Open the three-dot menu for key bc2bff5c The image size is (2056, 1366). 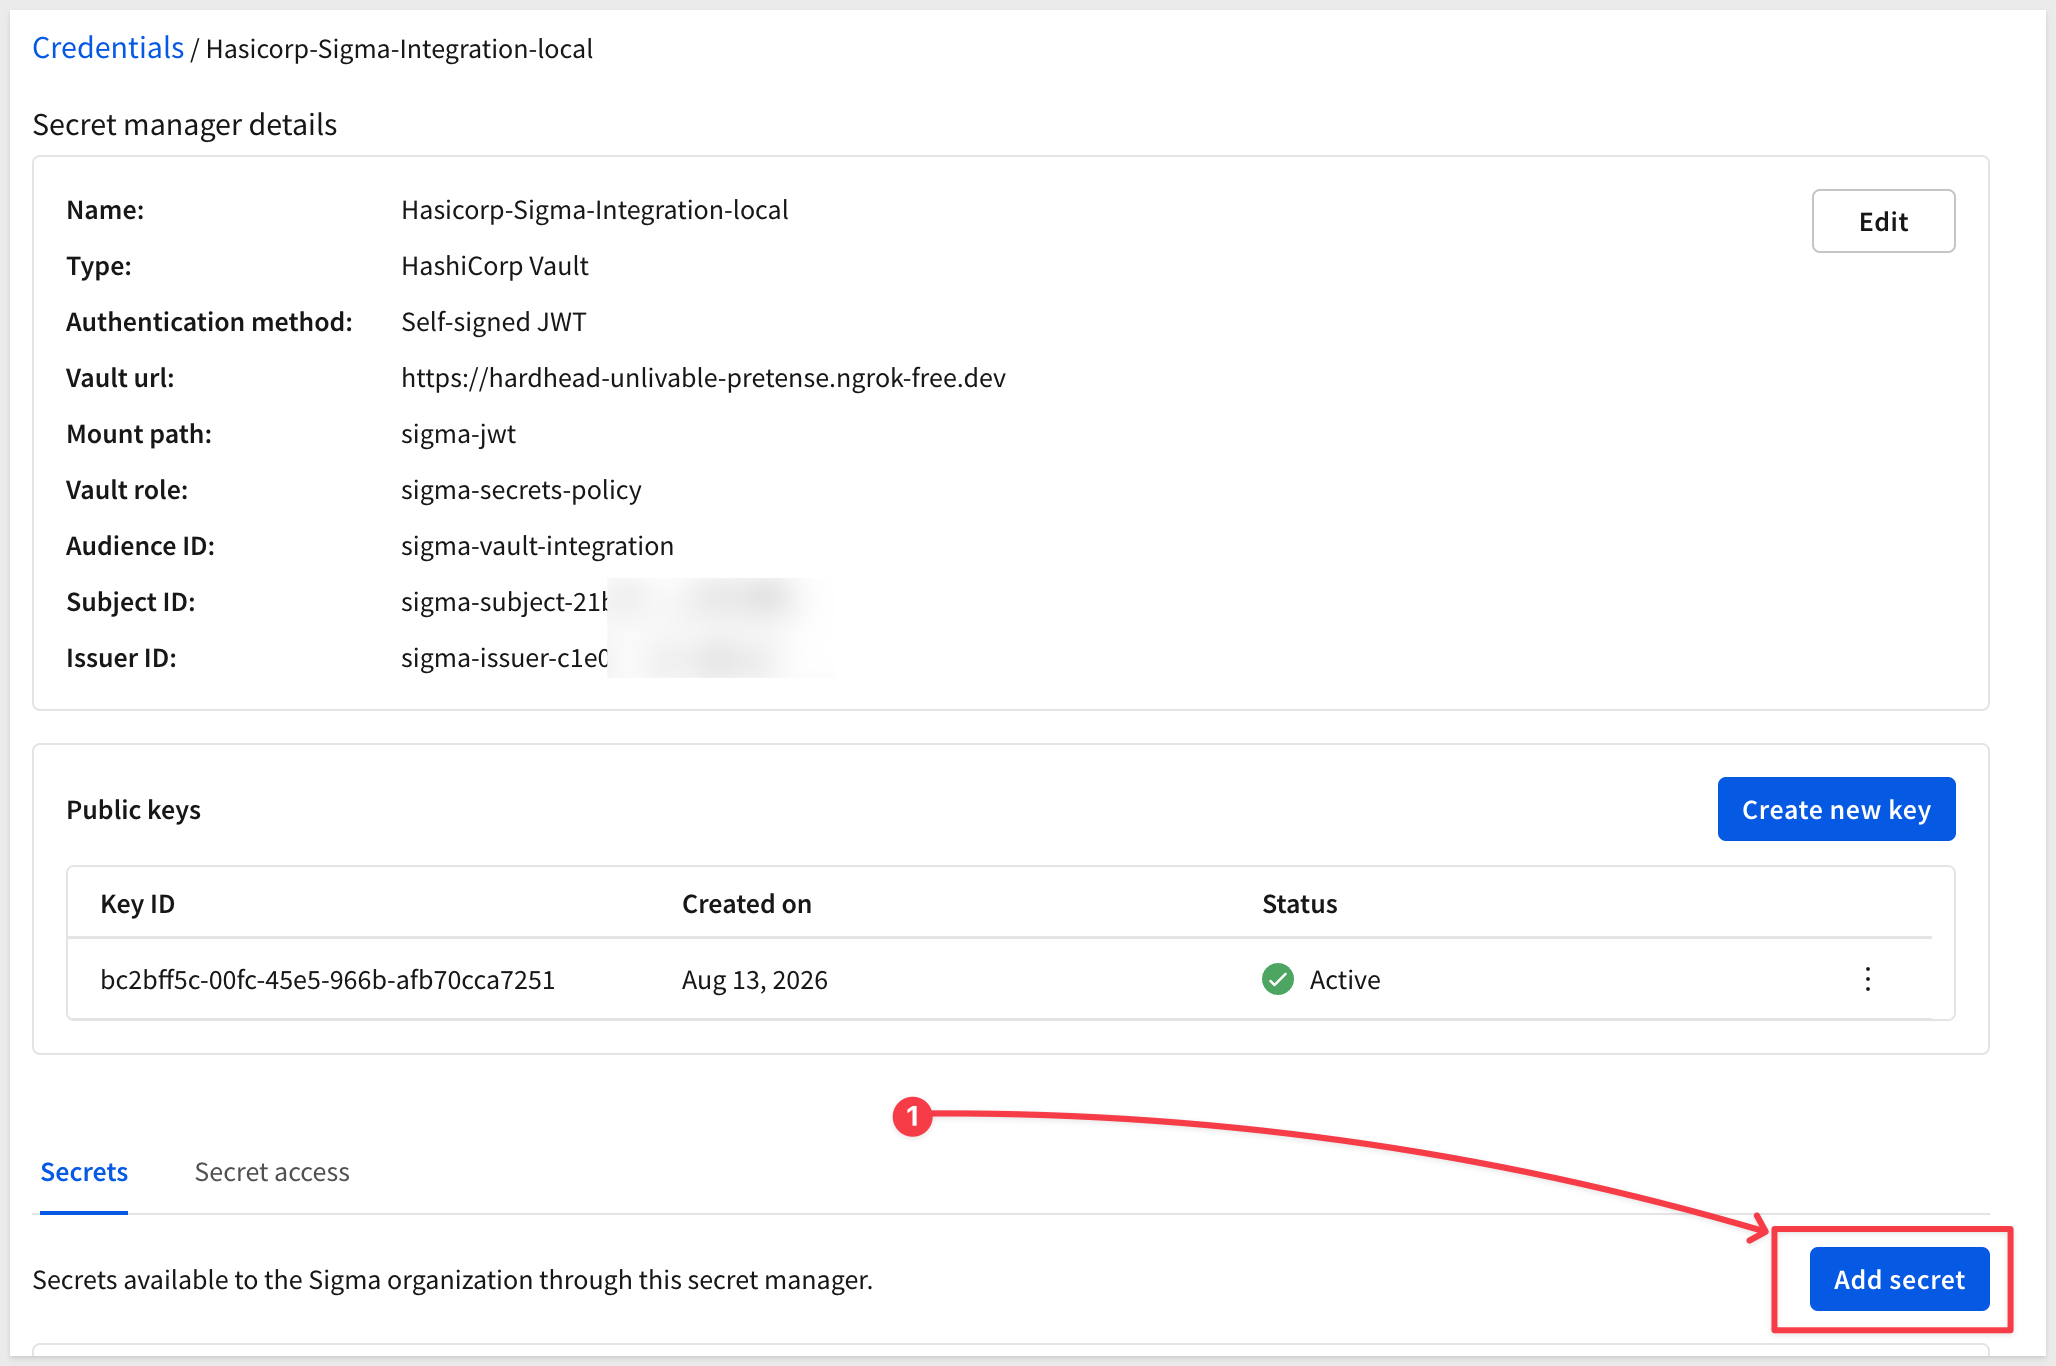click(1867, 979)
